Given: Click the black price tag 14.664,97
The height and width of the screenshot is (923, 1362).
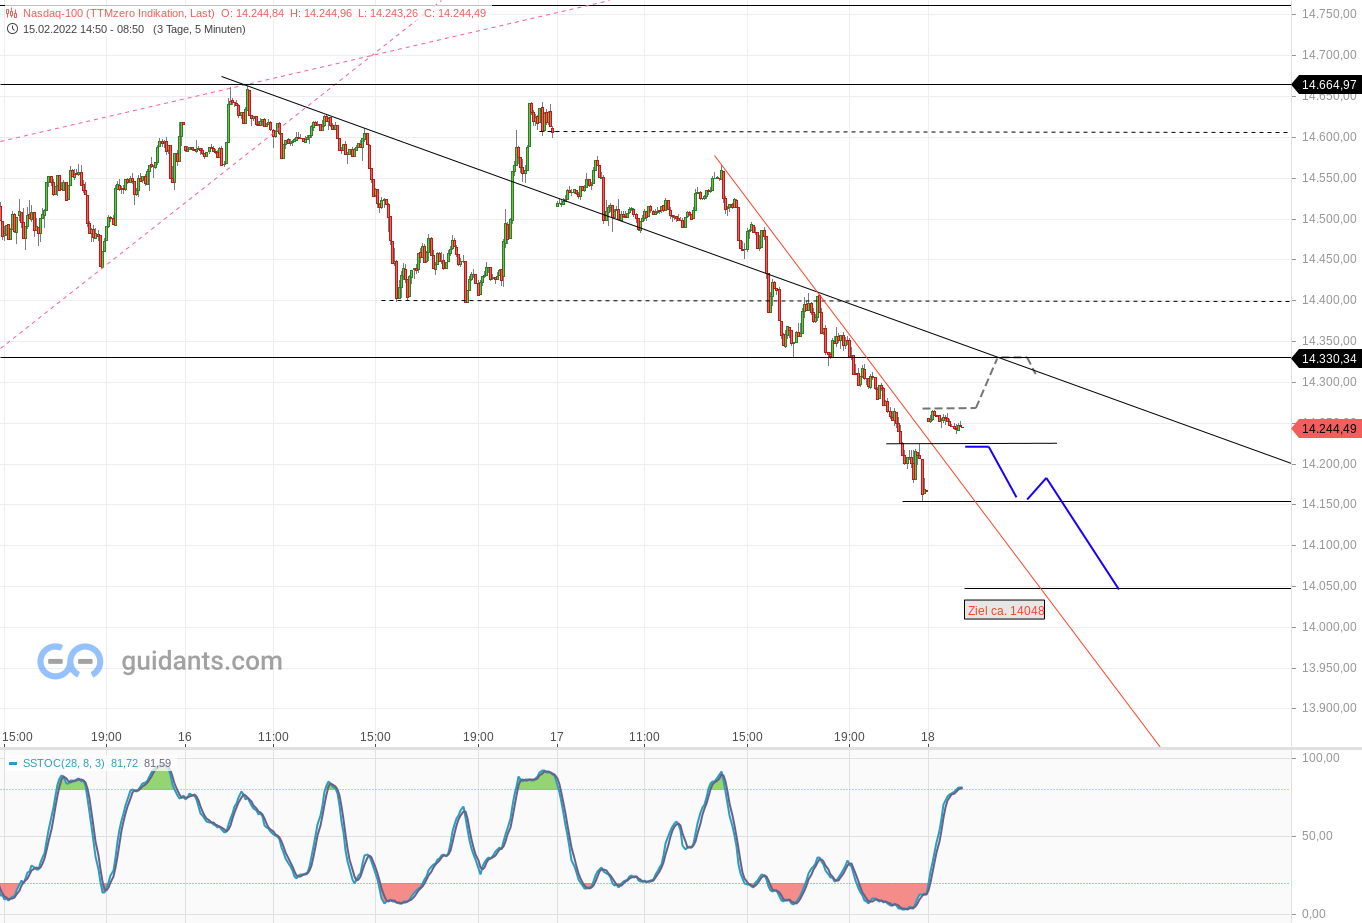Looking at the screenshot, I should [1327, 85].
